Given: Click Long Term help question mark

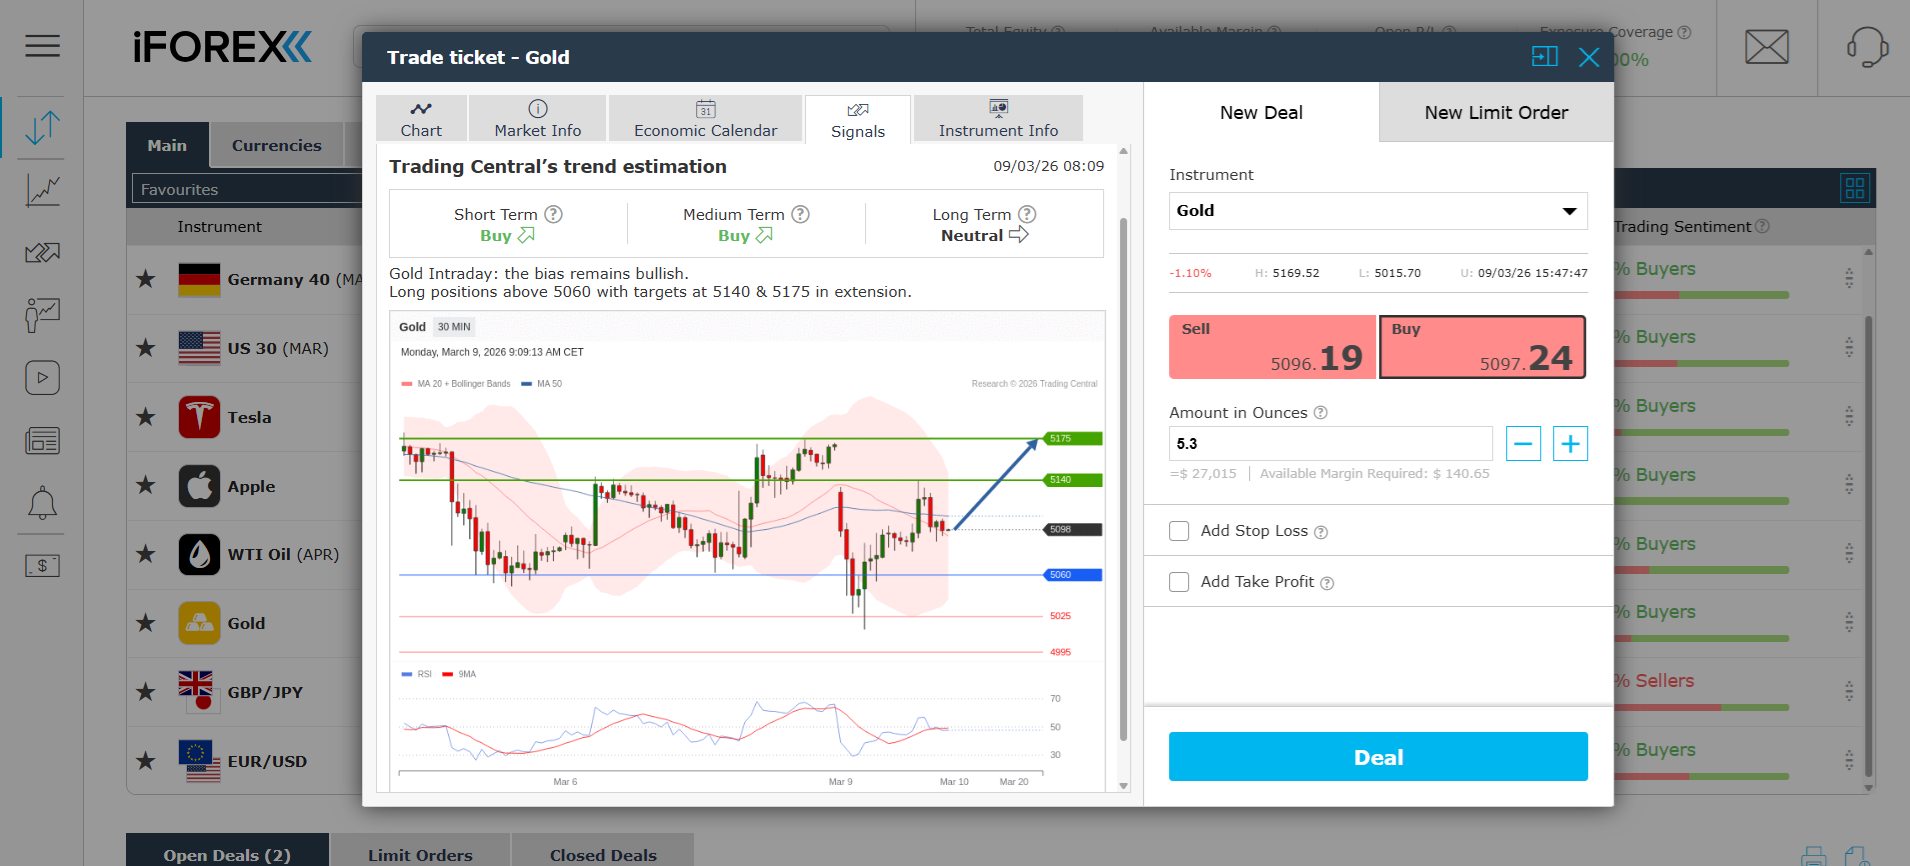Looking at the screenshot, I should (x=1027, y=214).
